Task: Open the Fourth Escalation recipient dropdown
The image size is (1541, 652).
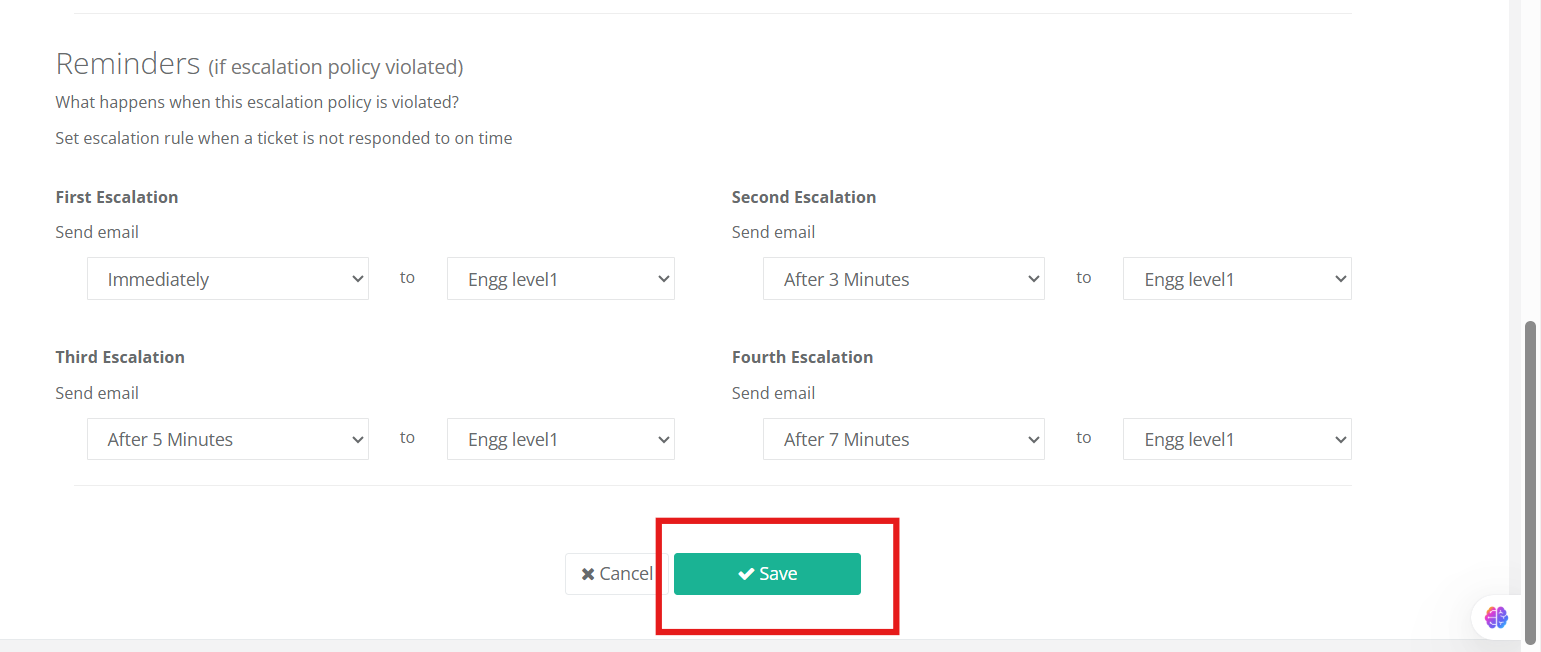Action: (x=1236, y=439)
